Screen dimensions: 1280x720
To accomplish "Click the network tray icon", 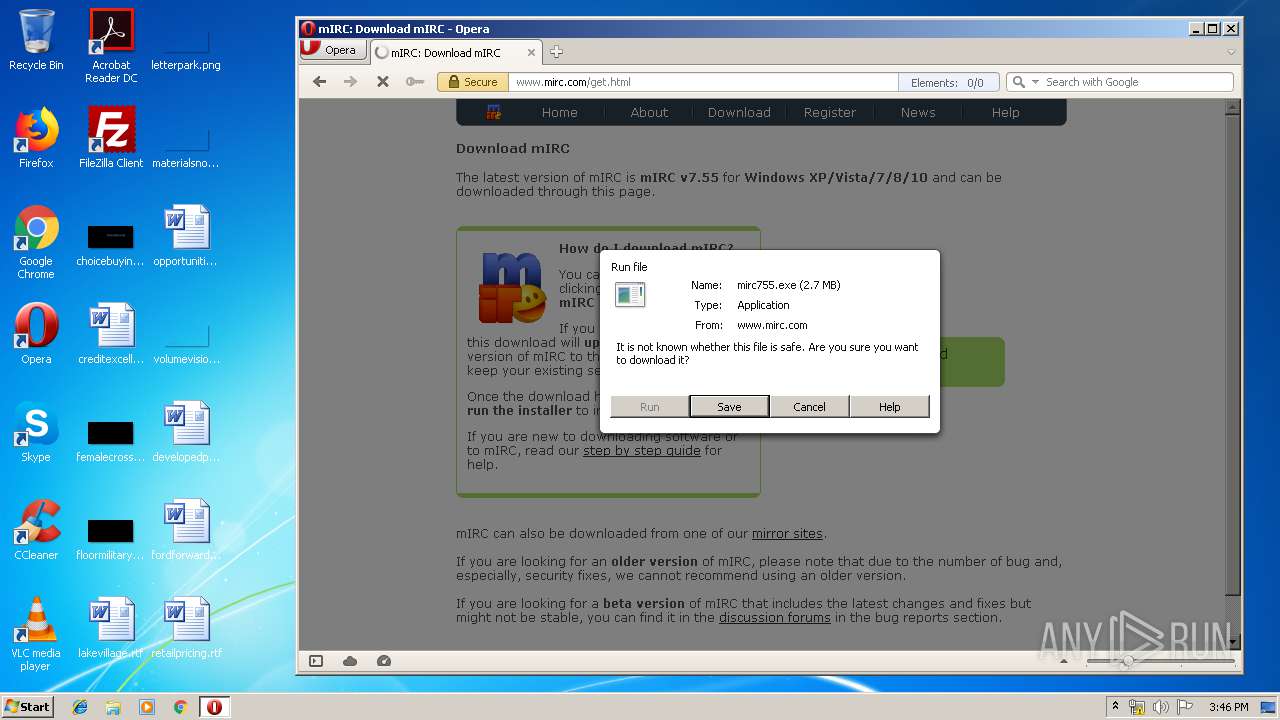I will pyautogui.click(x=1137, y=707).
